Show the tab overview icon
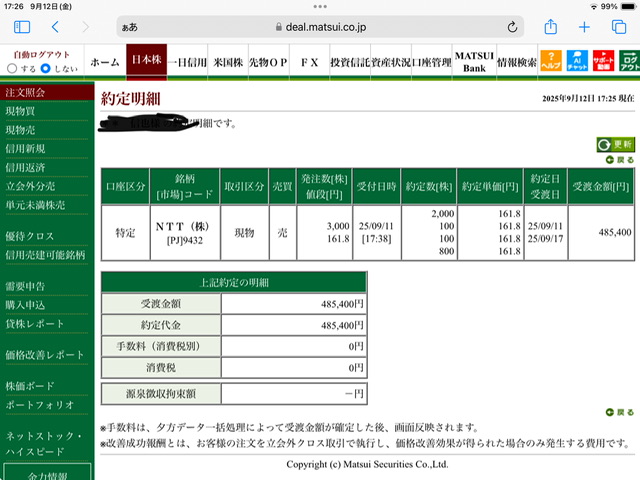This screenshot has height=480, width=640. 619,27
